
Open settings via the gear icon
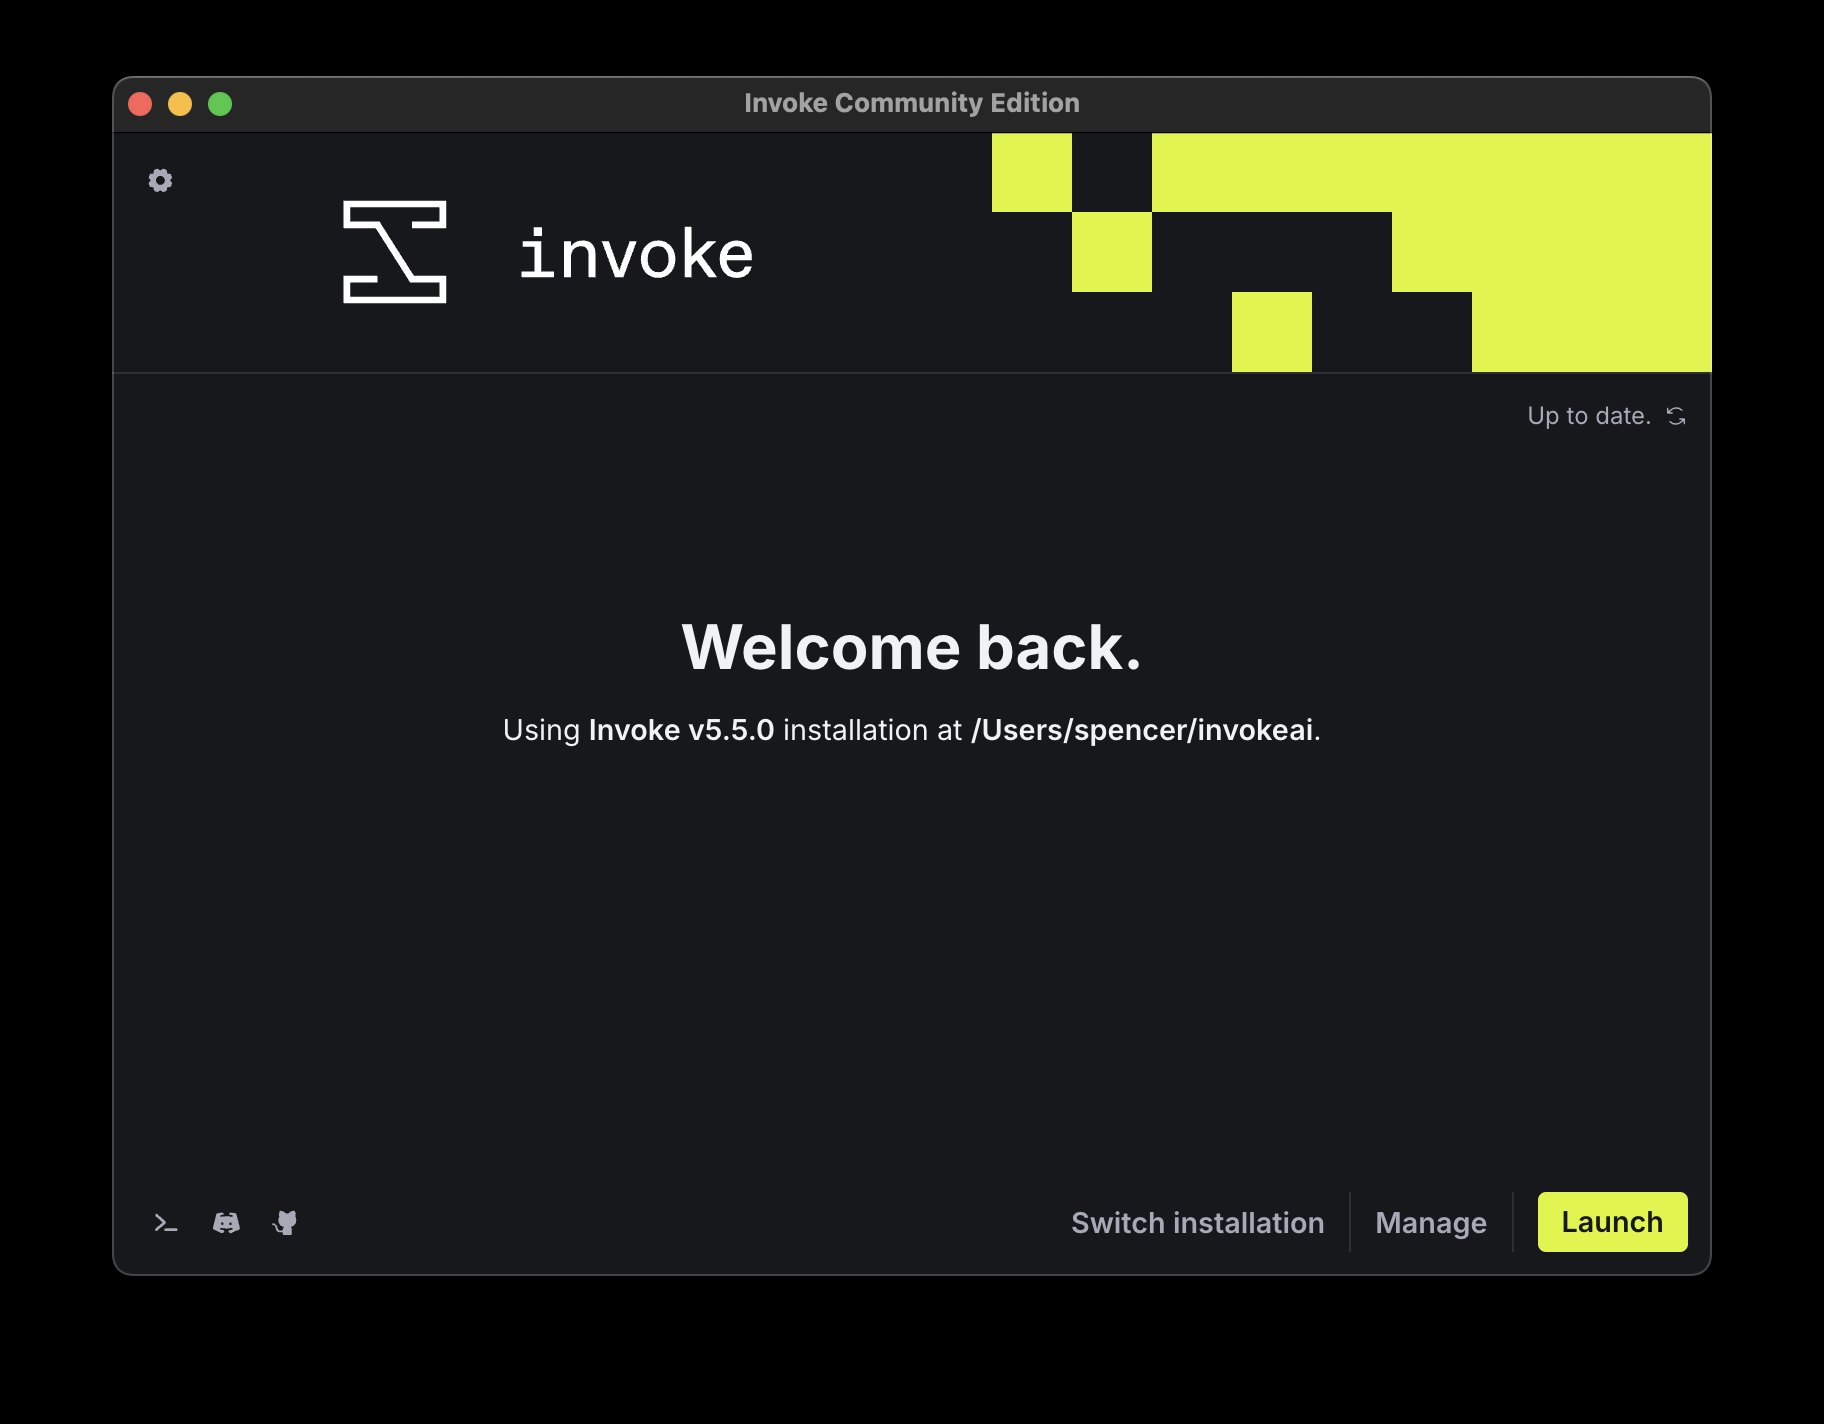point(160,180)
